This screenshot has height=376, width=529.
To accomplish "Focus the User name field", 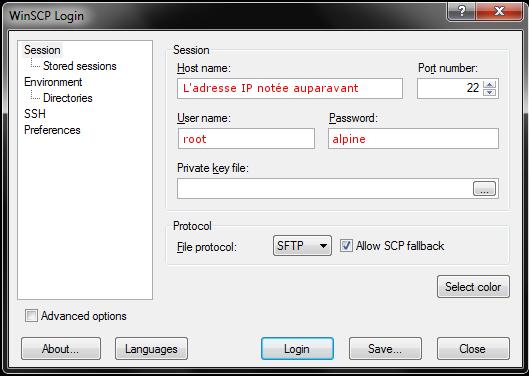I will [x=246, y=138].
